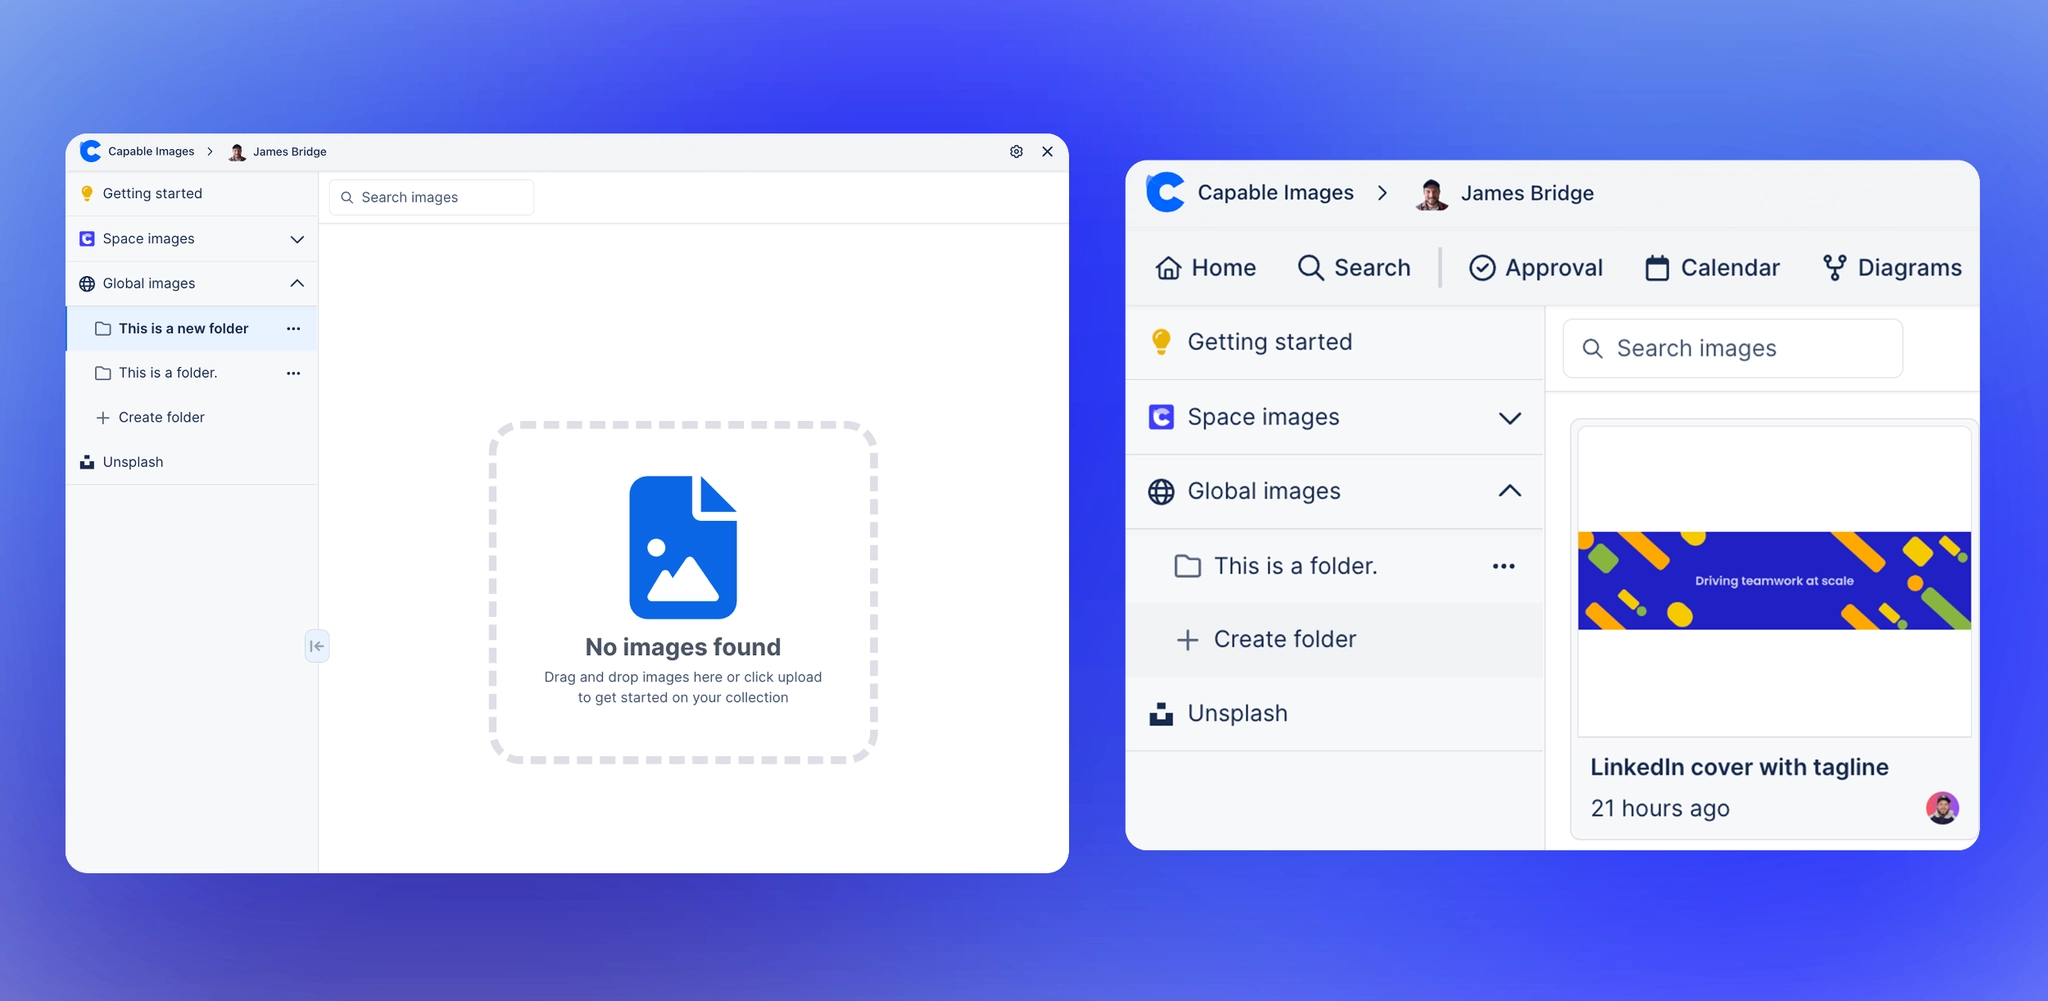This screenshot has width=2048, height=1001.
Task: Open the Diagrams tab
Action: [x=1891, y=268]
